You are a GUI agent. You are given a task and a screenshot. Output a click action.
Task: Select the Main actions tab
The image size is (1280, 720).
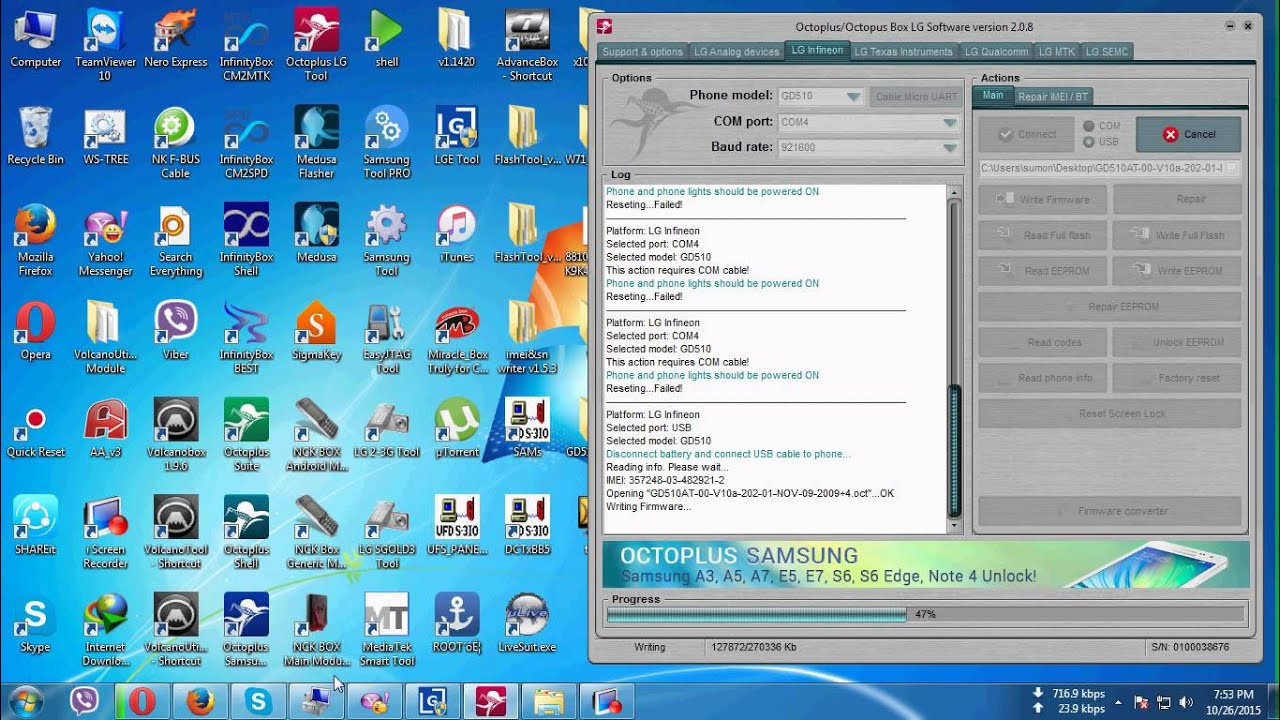pyautogui.click(x=993, y=96)
